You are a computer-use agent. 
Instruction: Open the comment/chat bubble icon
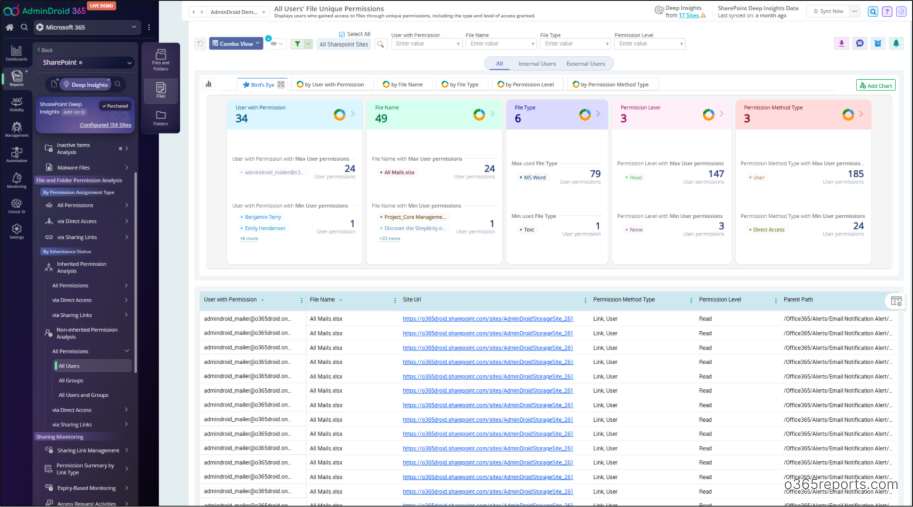[859, 44]
